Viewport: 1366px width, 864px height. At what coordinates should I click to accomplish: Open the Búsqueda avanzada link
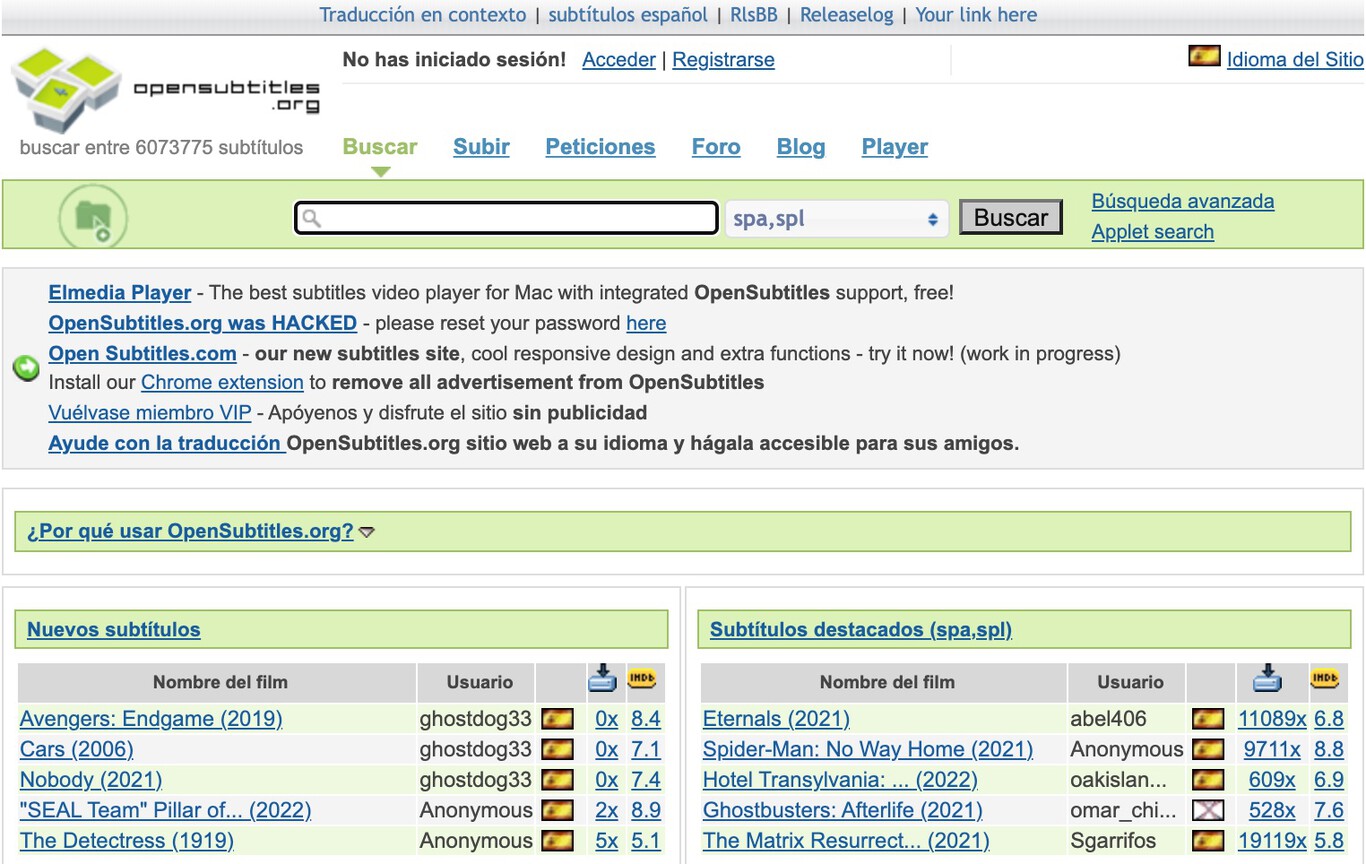tap(1182, 201)
